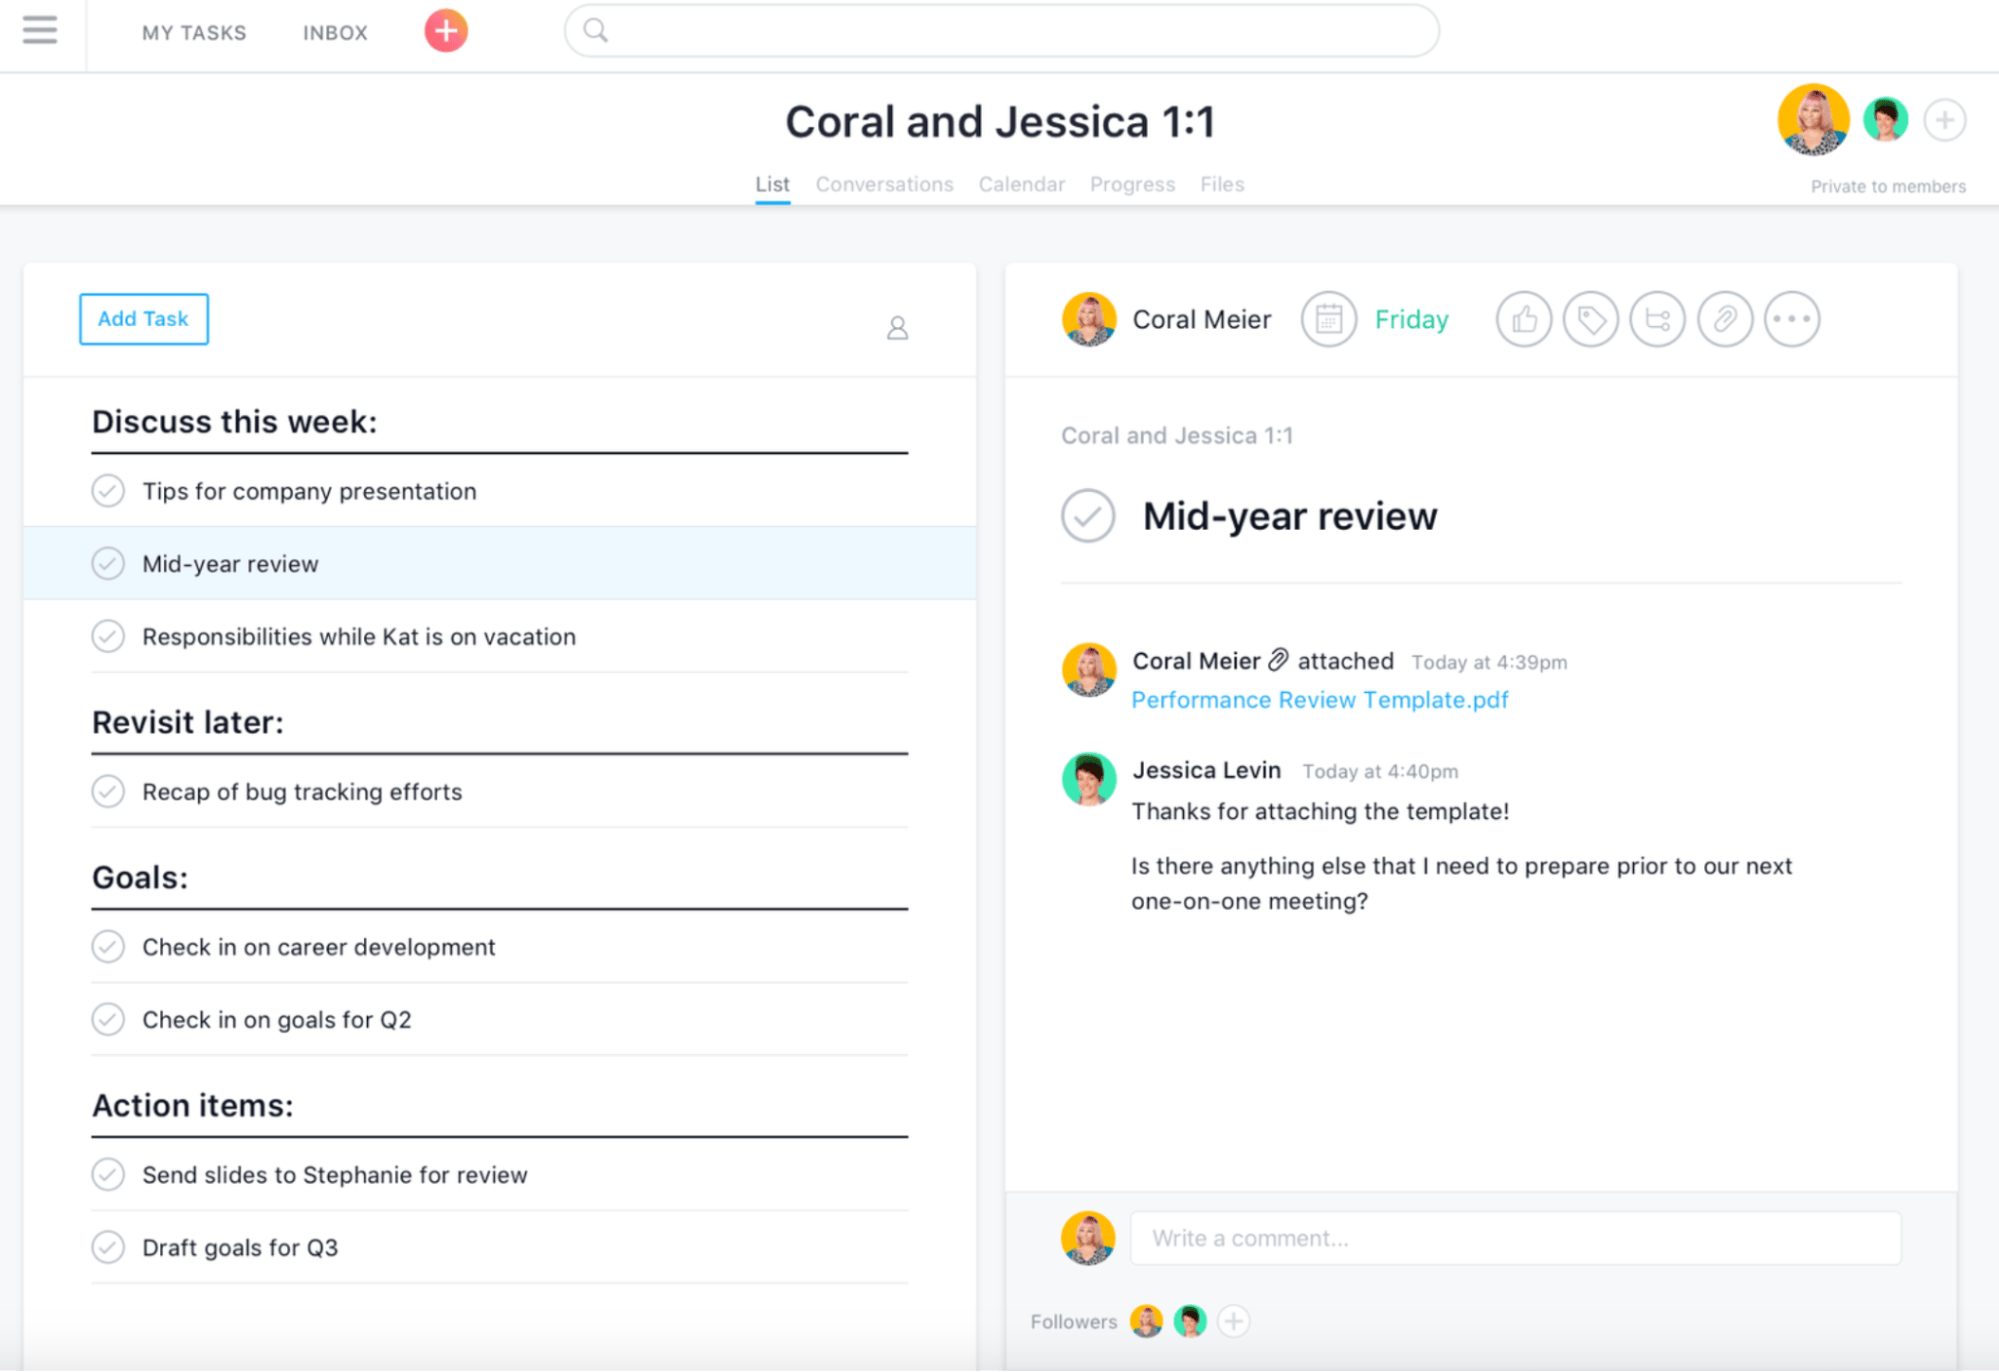Switch to the Conversations tab
1999x1372 pixels.
click(x=884, y=184)
